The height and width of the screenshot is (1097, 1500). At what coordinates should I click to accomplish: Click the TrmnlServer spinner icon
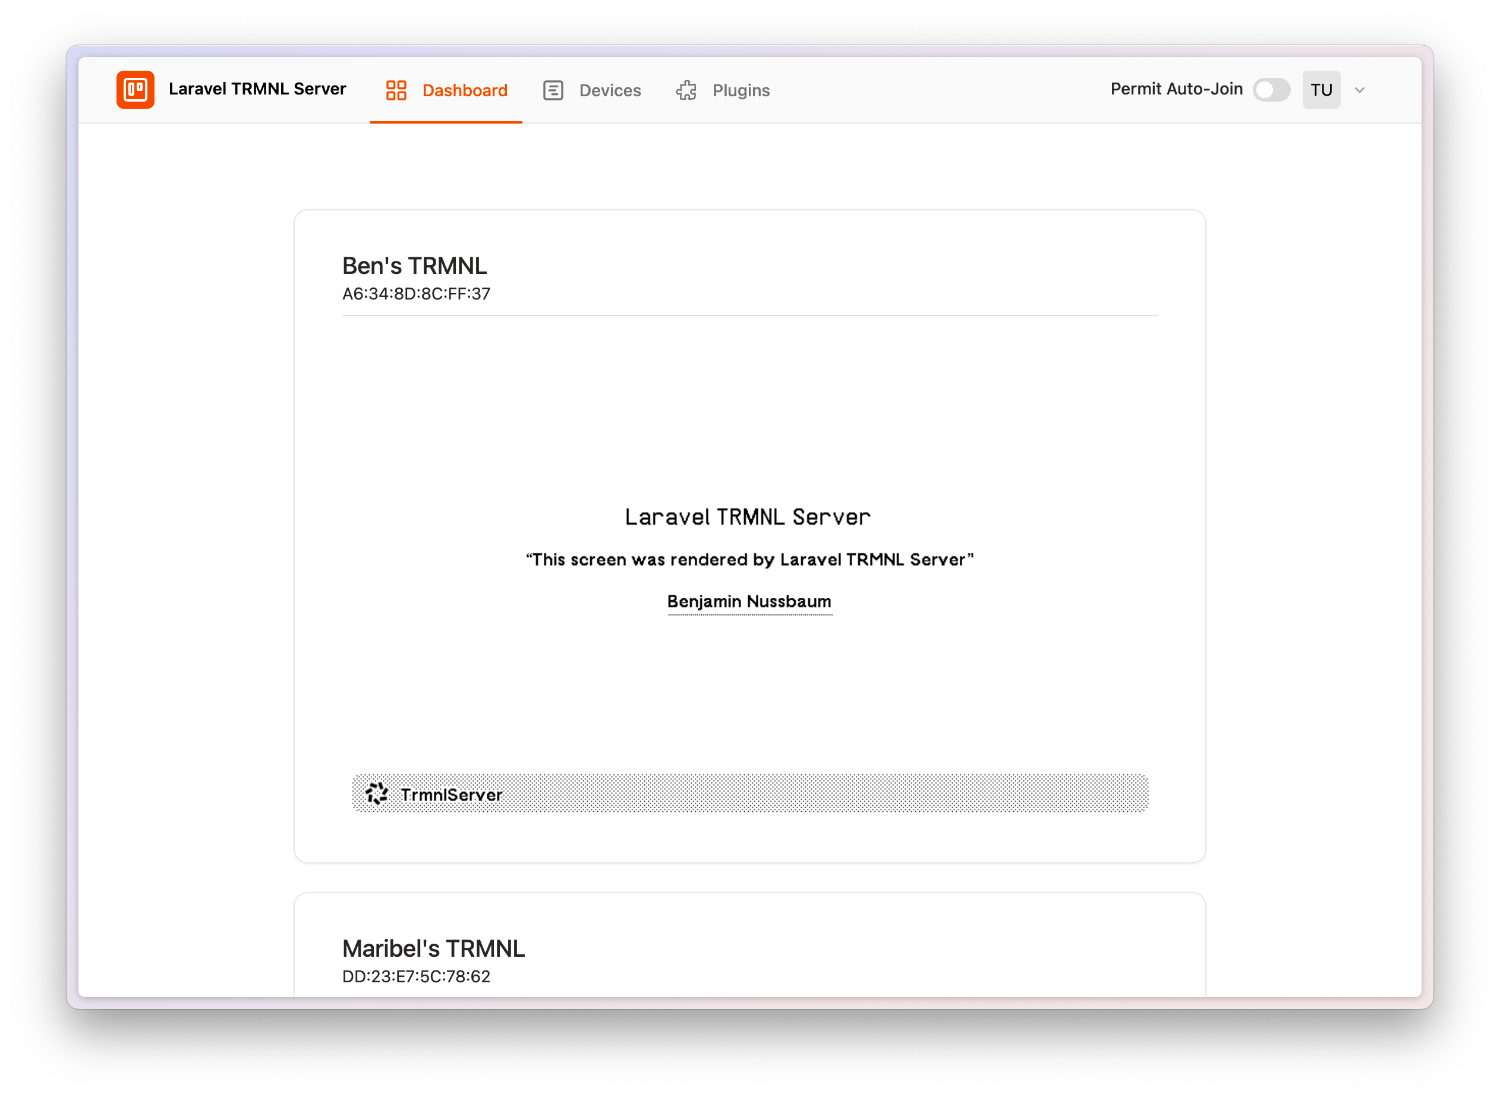[376, 793]
